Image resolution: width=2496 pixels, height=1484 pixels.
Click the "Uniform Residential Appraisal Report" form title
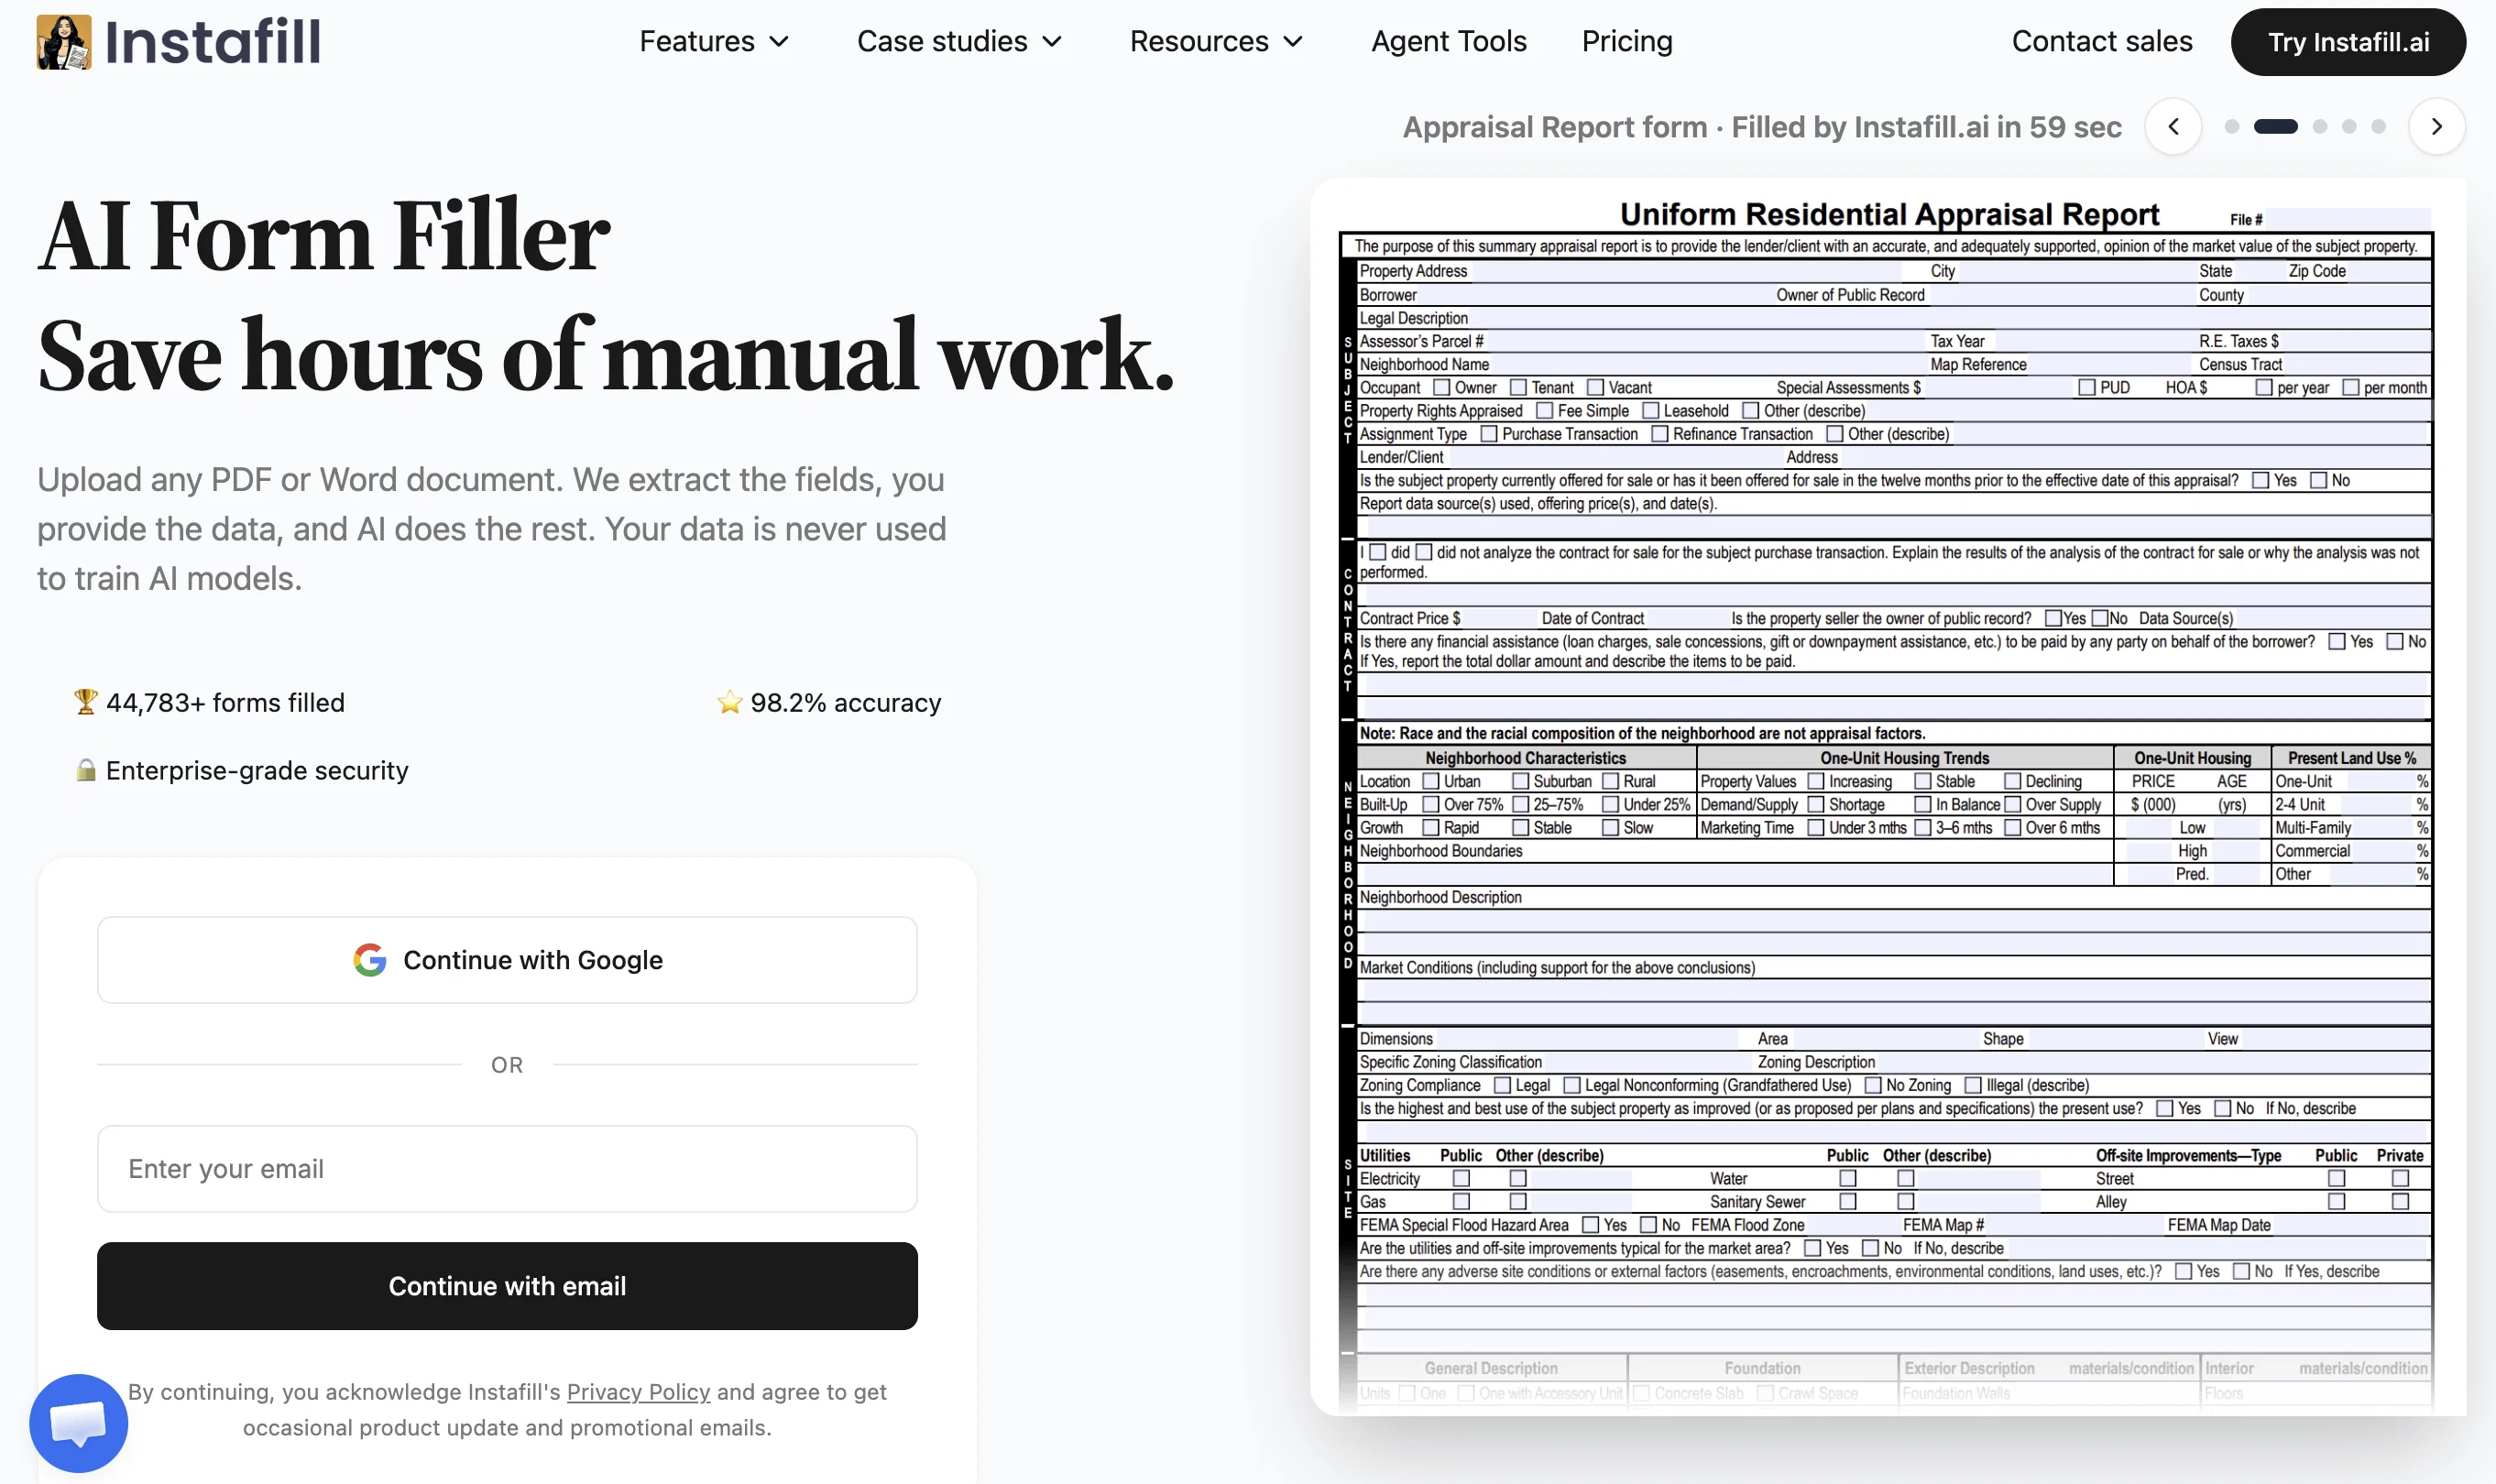pyautogui.click(x=1889, y=215)
